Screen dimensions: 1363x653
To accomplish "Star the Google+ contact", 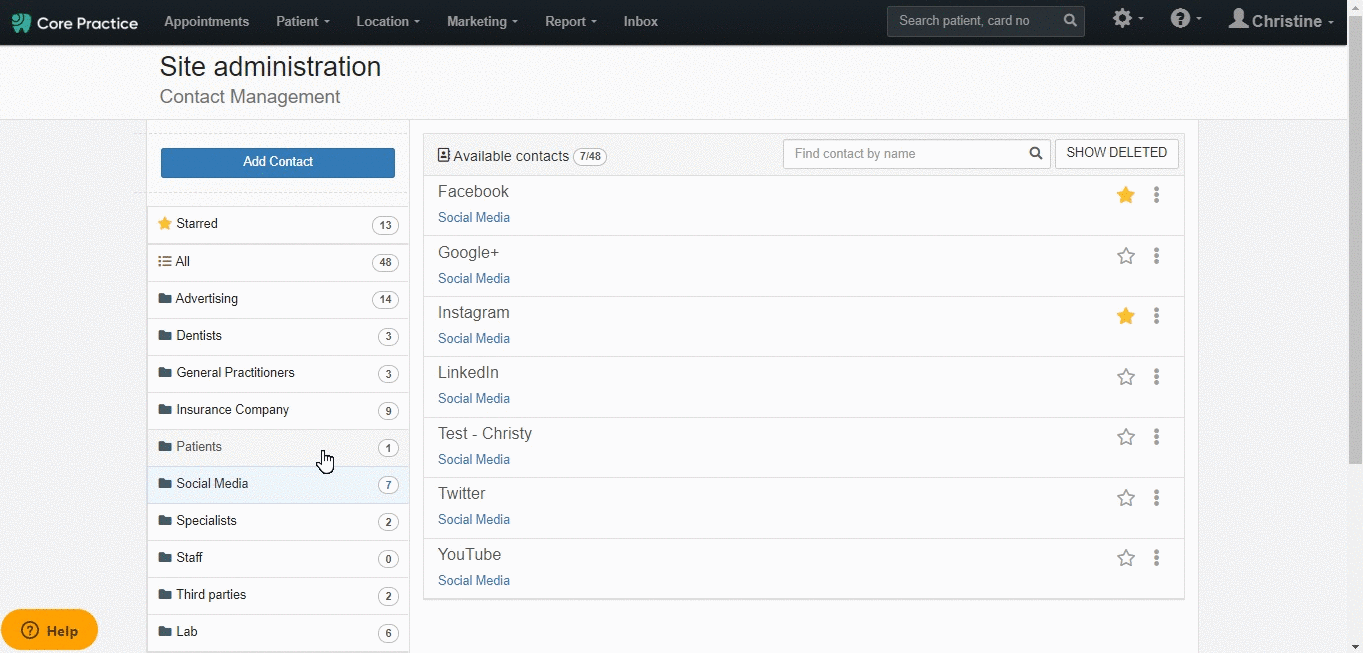I will click(x=1126, y=256).
